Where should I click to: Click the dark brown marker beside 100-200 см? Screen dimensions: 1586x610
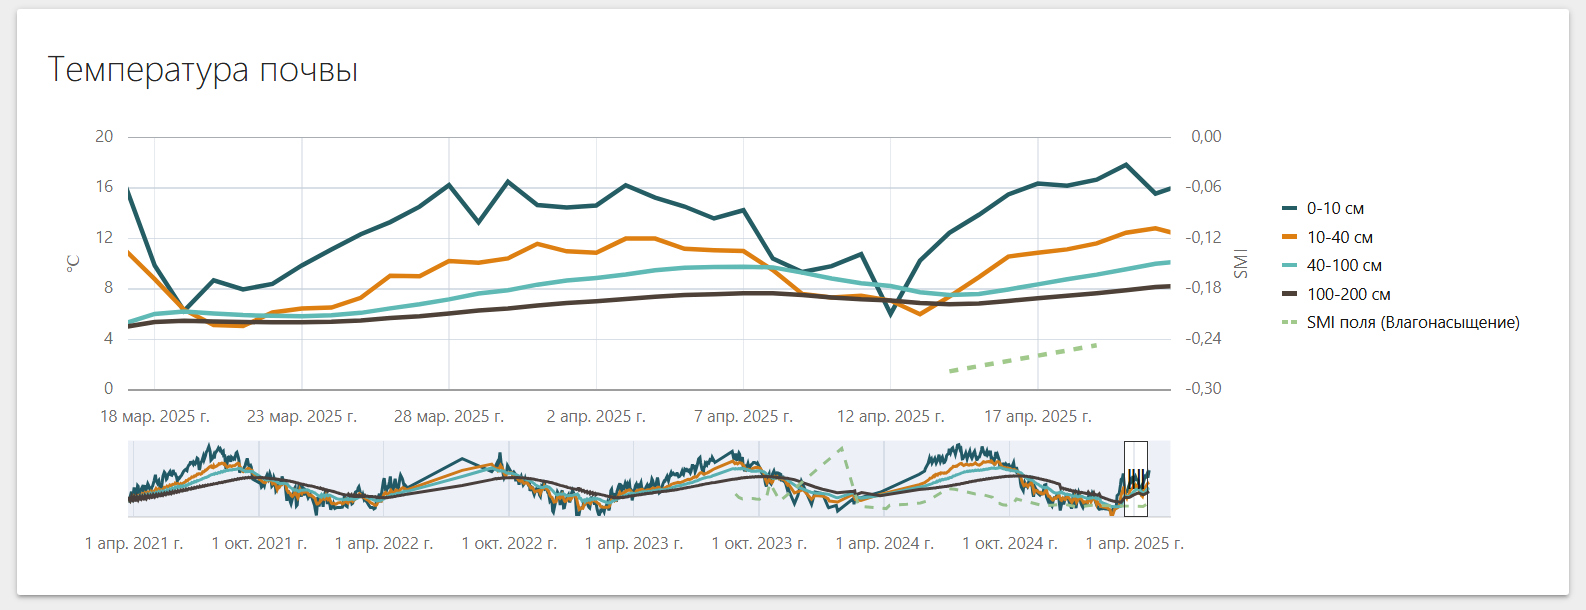(x=1289, y=295)
